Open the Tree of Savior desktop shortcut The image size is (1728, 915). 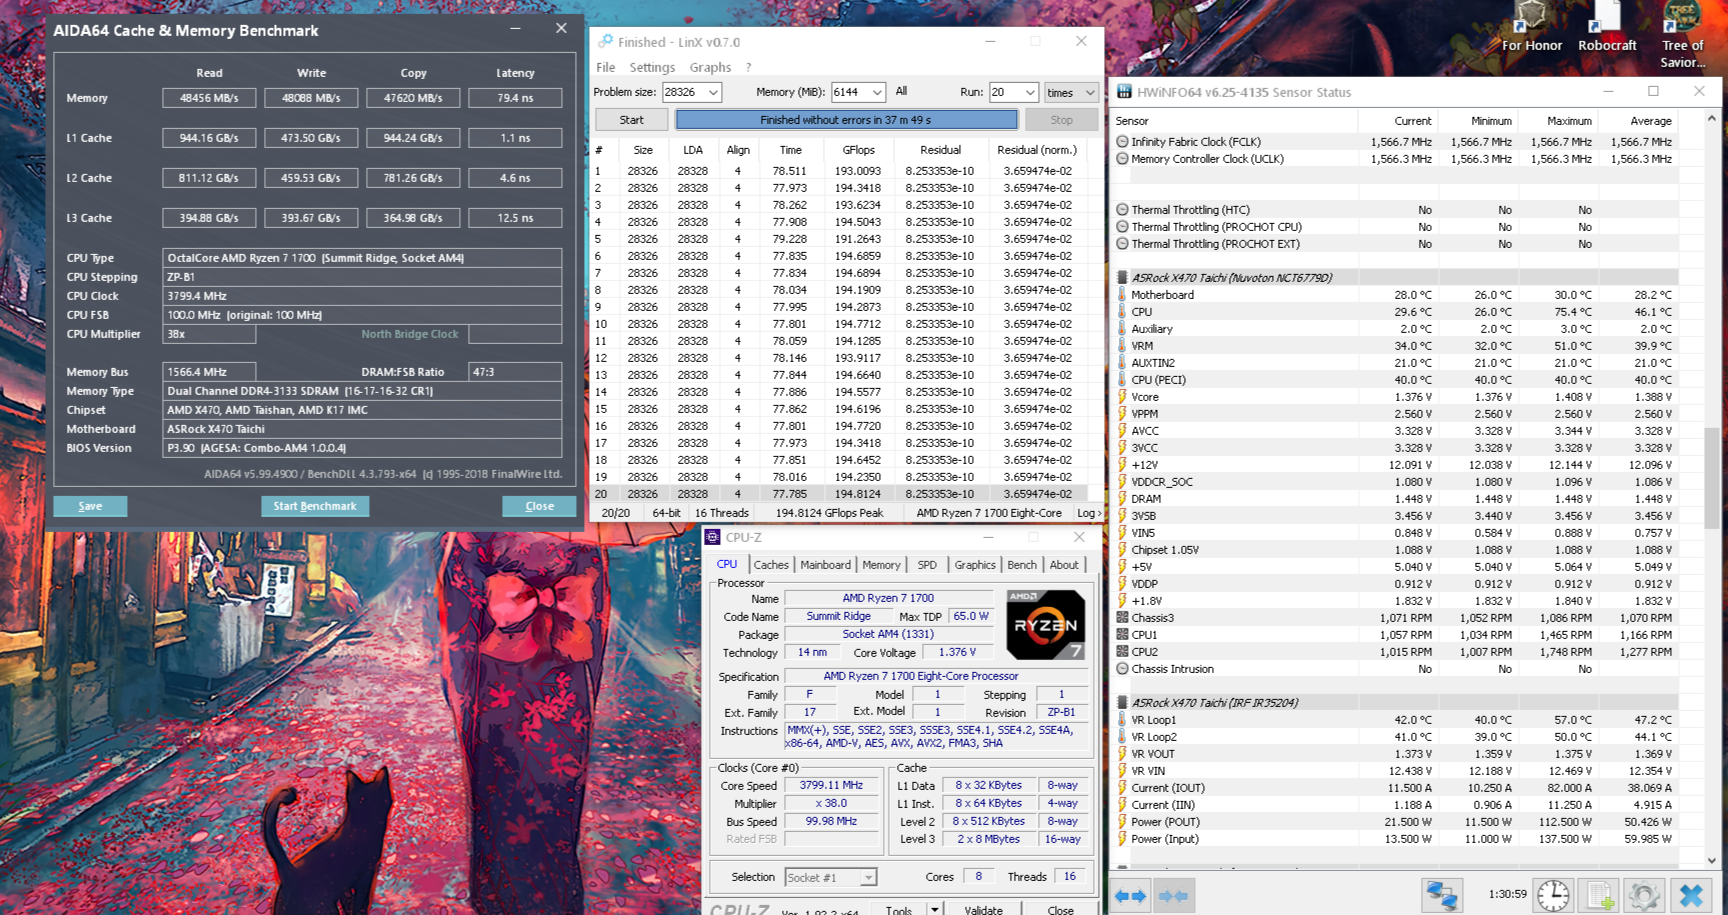pyautogui.click(x=1683, y=36)
